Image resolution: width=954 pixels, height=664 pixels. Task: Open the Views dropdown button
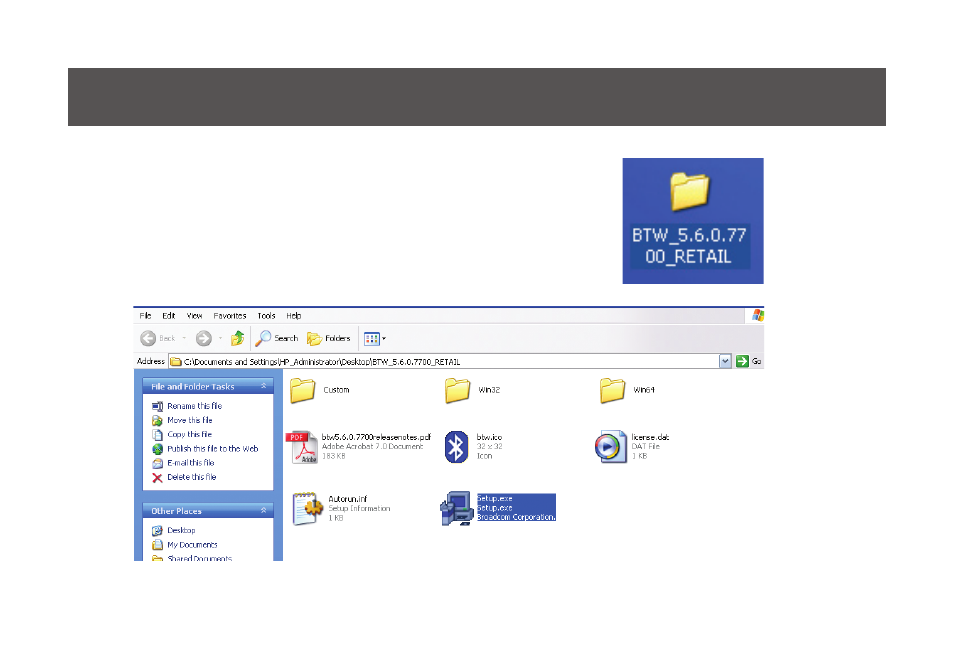click(375, 338)
